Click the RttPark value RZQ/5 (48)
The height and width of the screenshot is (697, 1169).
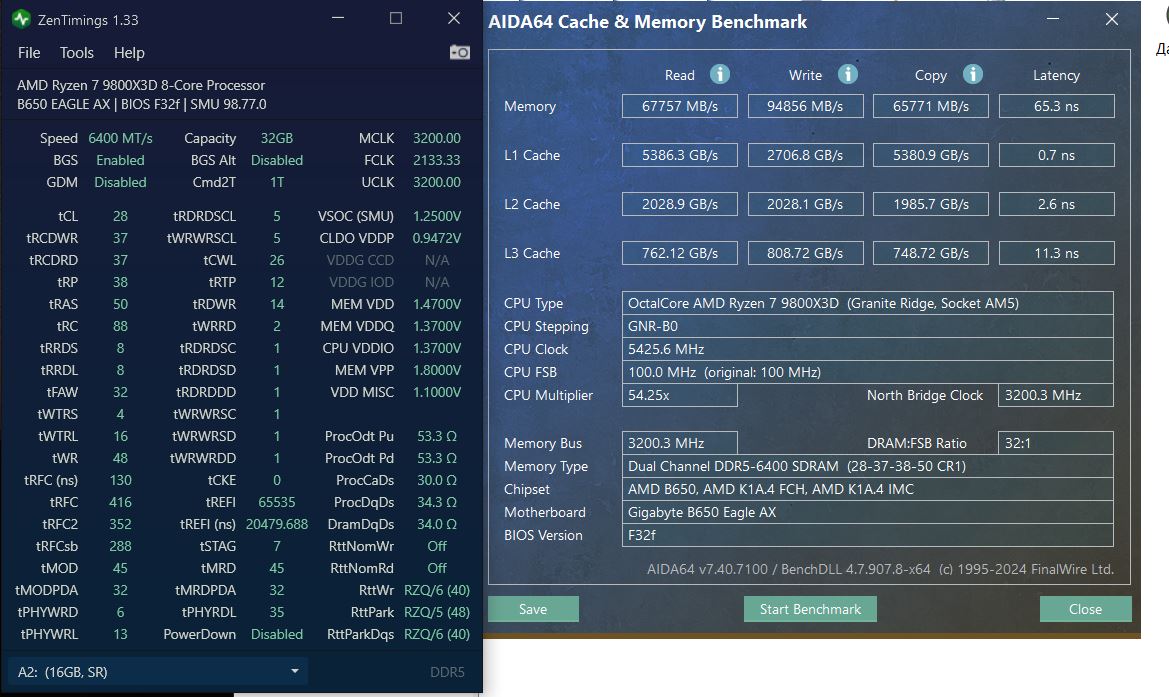[x=437, y=612]
